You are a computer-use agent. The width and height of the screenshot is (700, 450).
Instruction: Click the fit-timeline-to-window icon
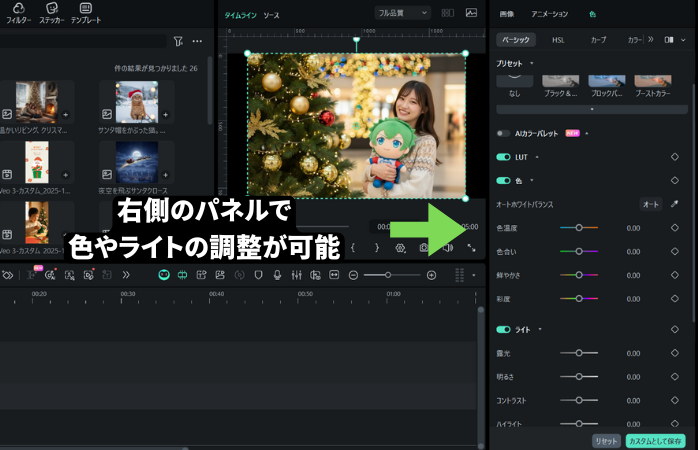click(334, 275)
